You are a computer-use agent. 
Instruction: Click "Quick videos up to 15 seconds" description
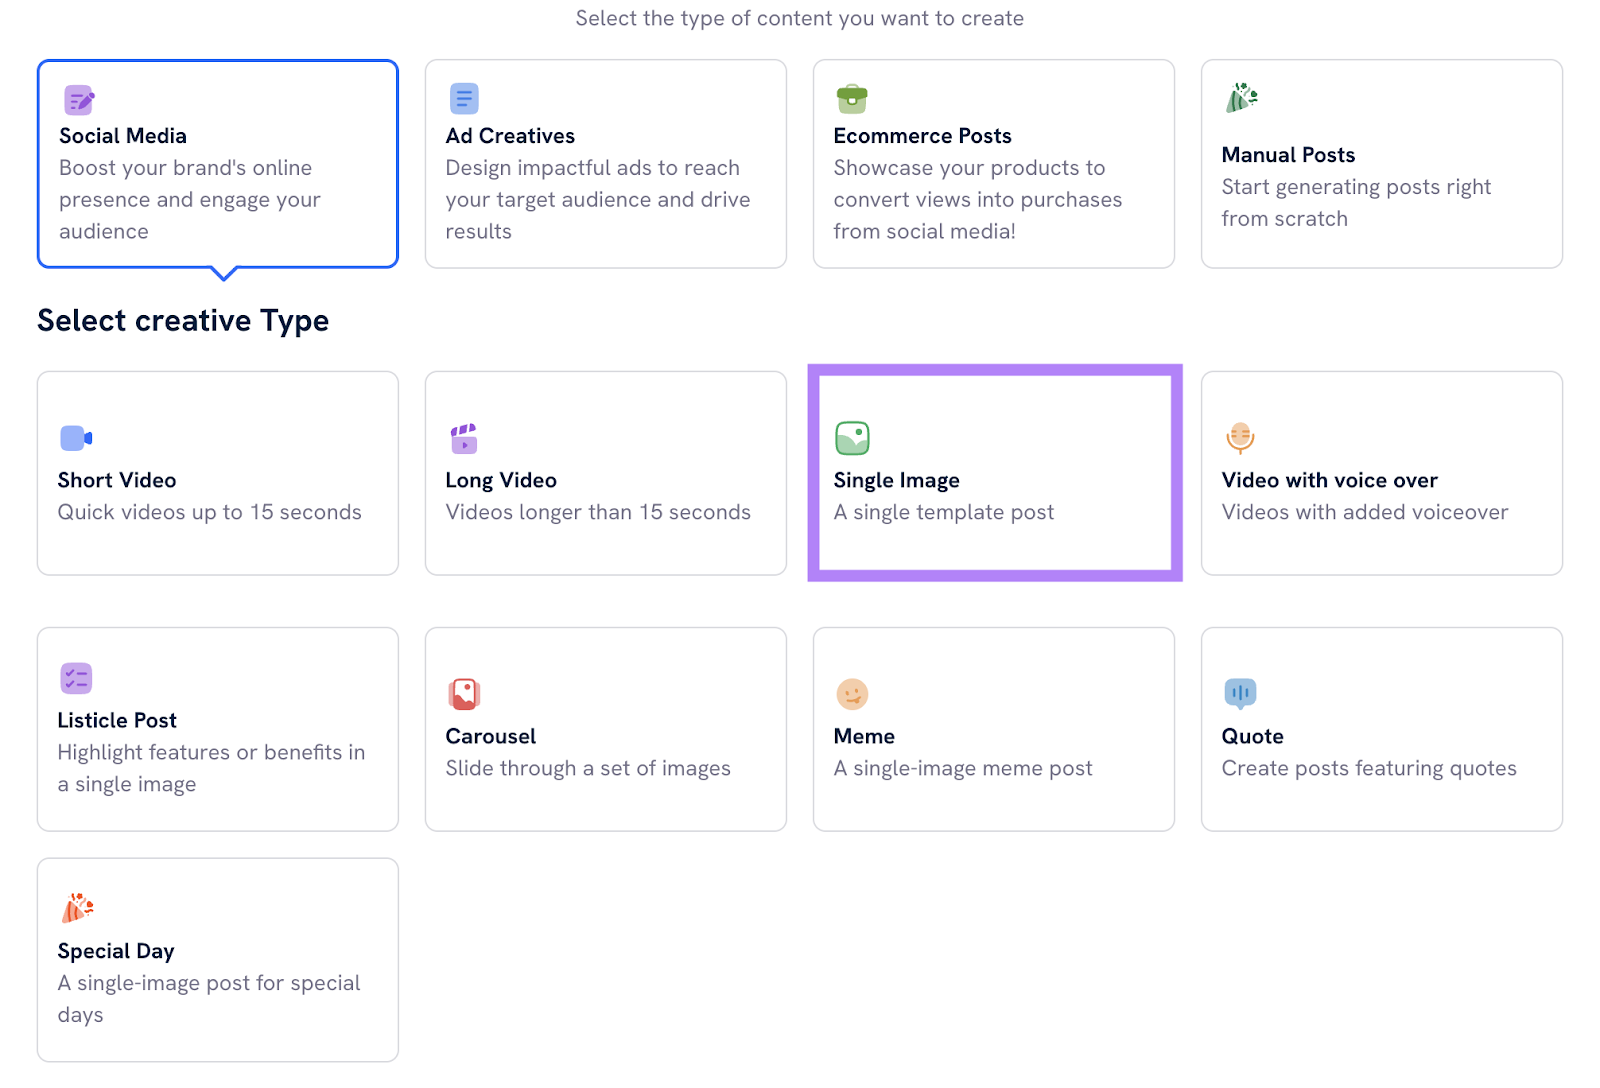[209, 512]
